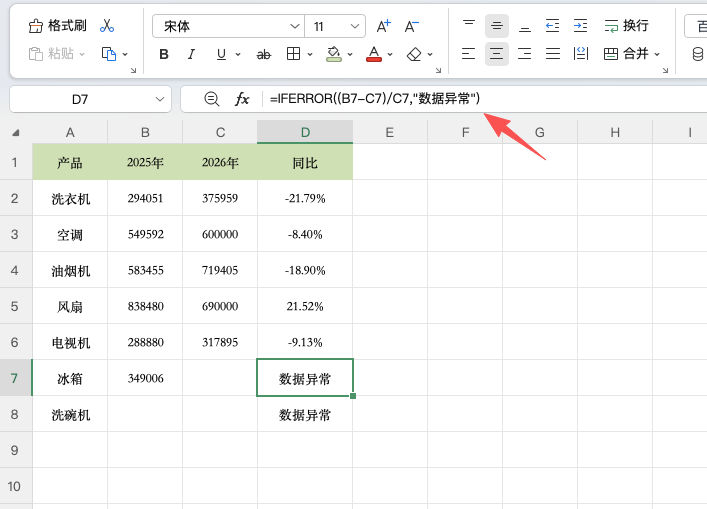Open font settings dialog launcher
Viewport: 707px width, 509px height.
pos(438,70)
